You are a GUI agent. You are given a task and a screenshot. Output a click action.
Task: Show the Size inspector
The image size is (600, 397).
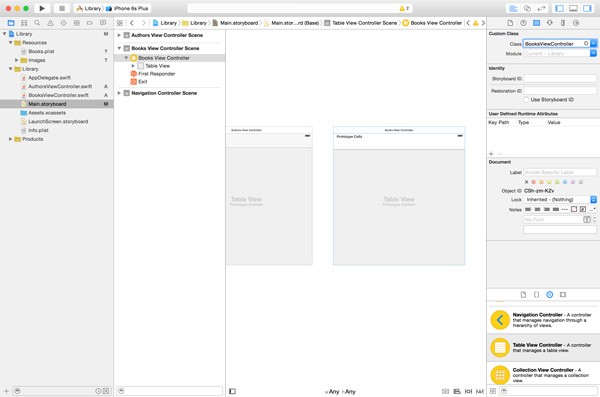point(562,23)
